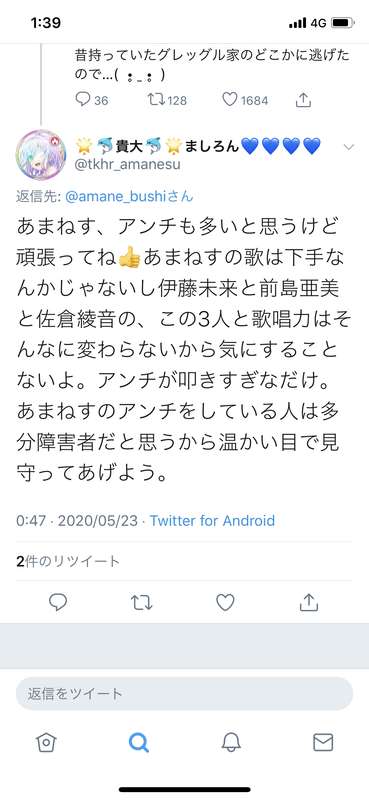The width and height of the screenshot is (369, 800).
Task: Open the tweet options chevron menu
Action: [x=349, y=147]
